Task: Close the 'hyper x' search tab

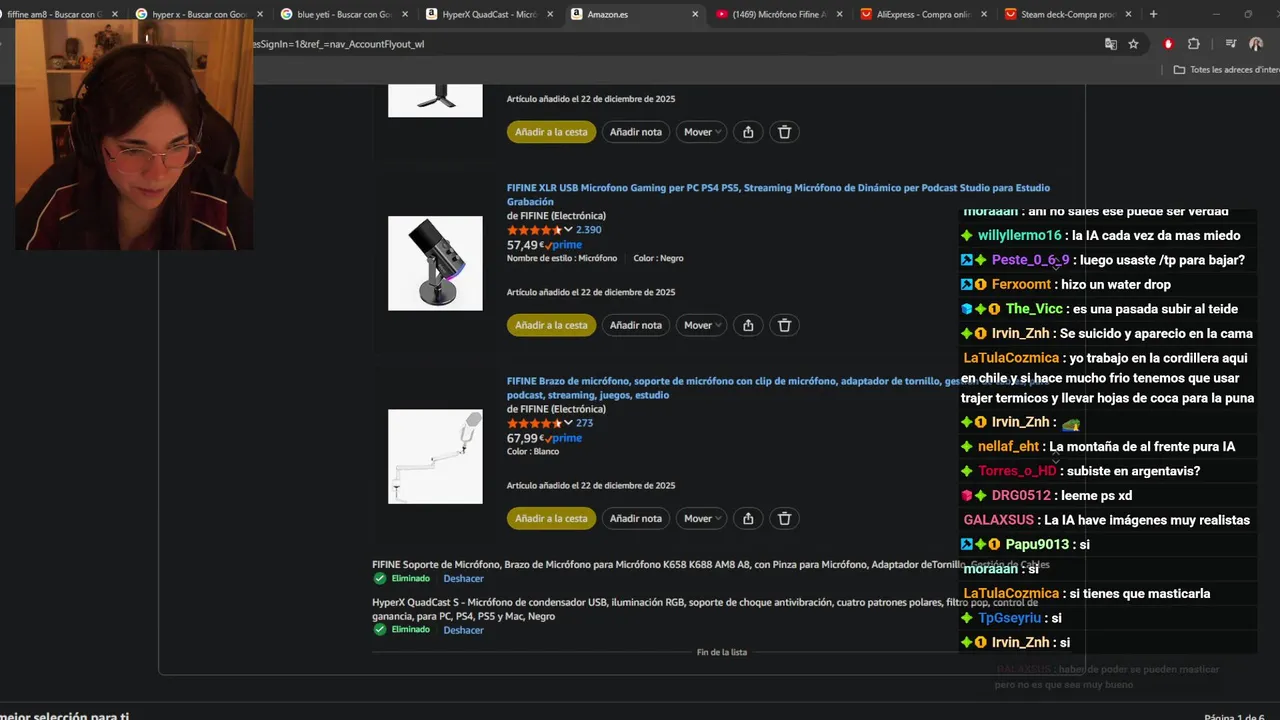Action: (x=260, y=14)
